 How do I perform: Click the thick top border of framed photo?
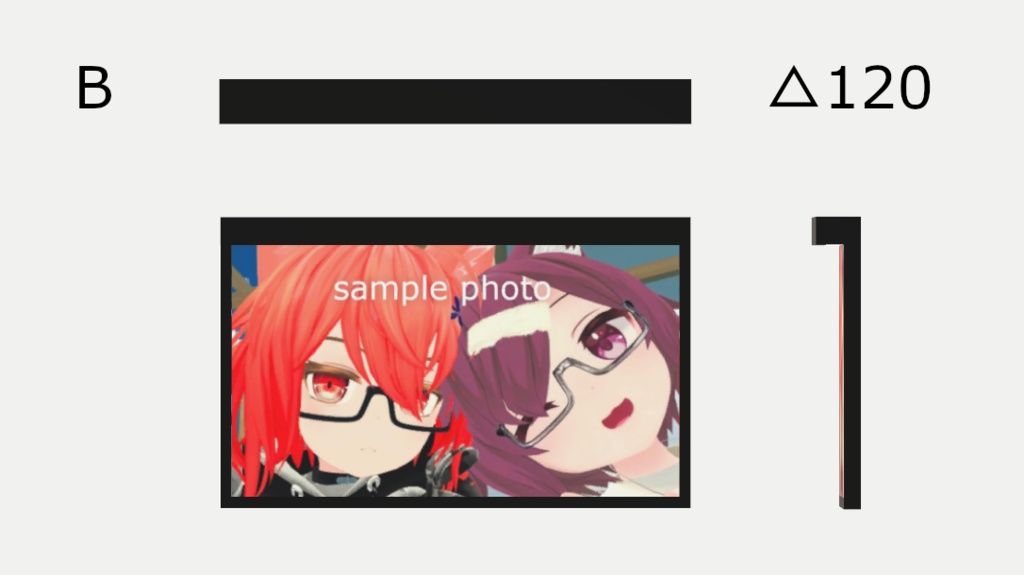point(455,231)
